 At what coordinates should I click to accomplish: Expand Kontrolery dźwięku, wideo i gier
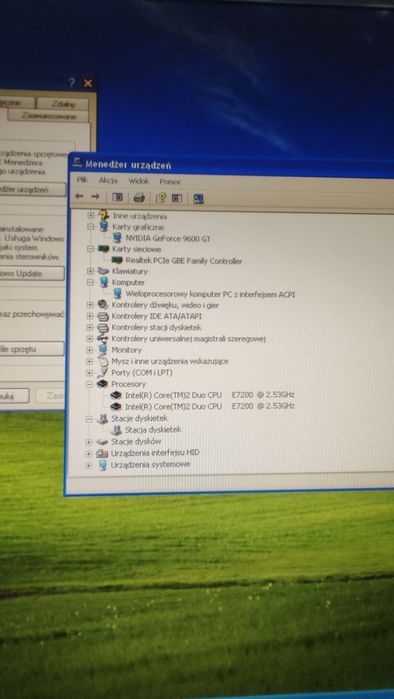click(x=90, y=305)
